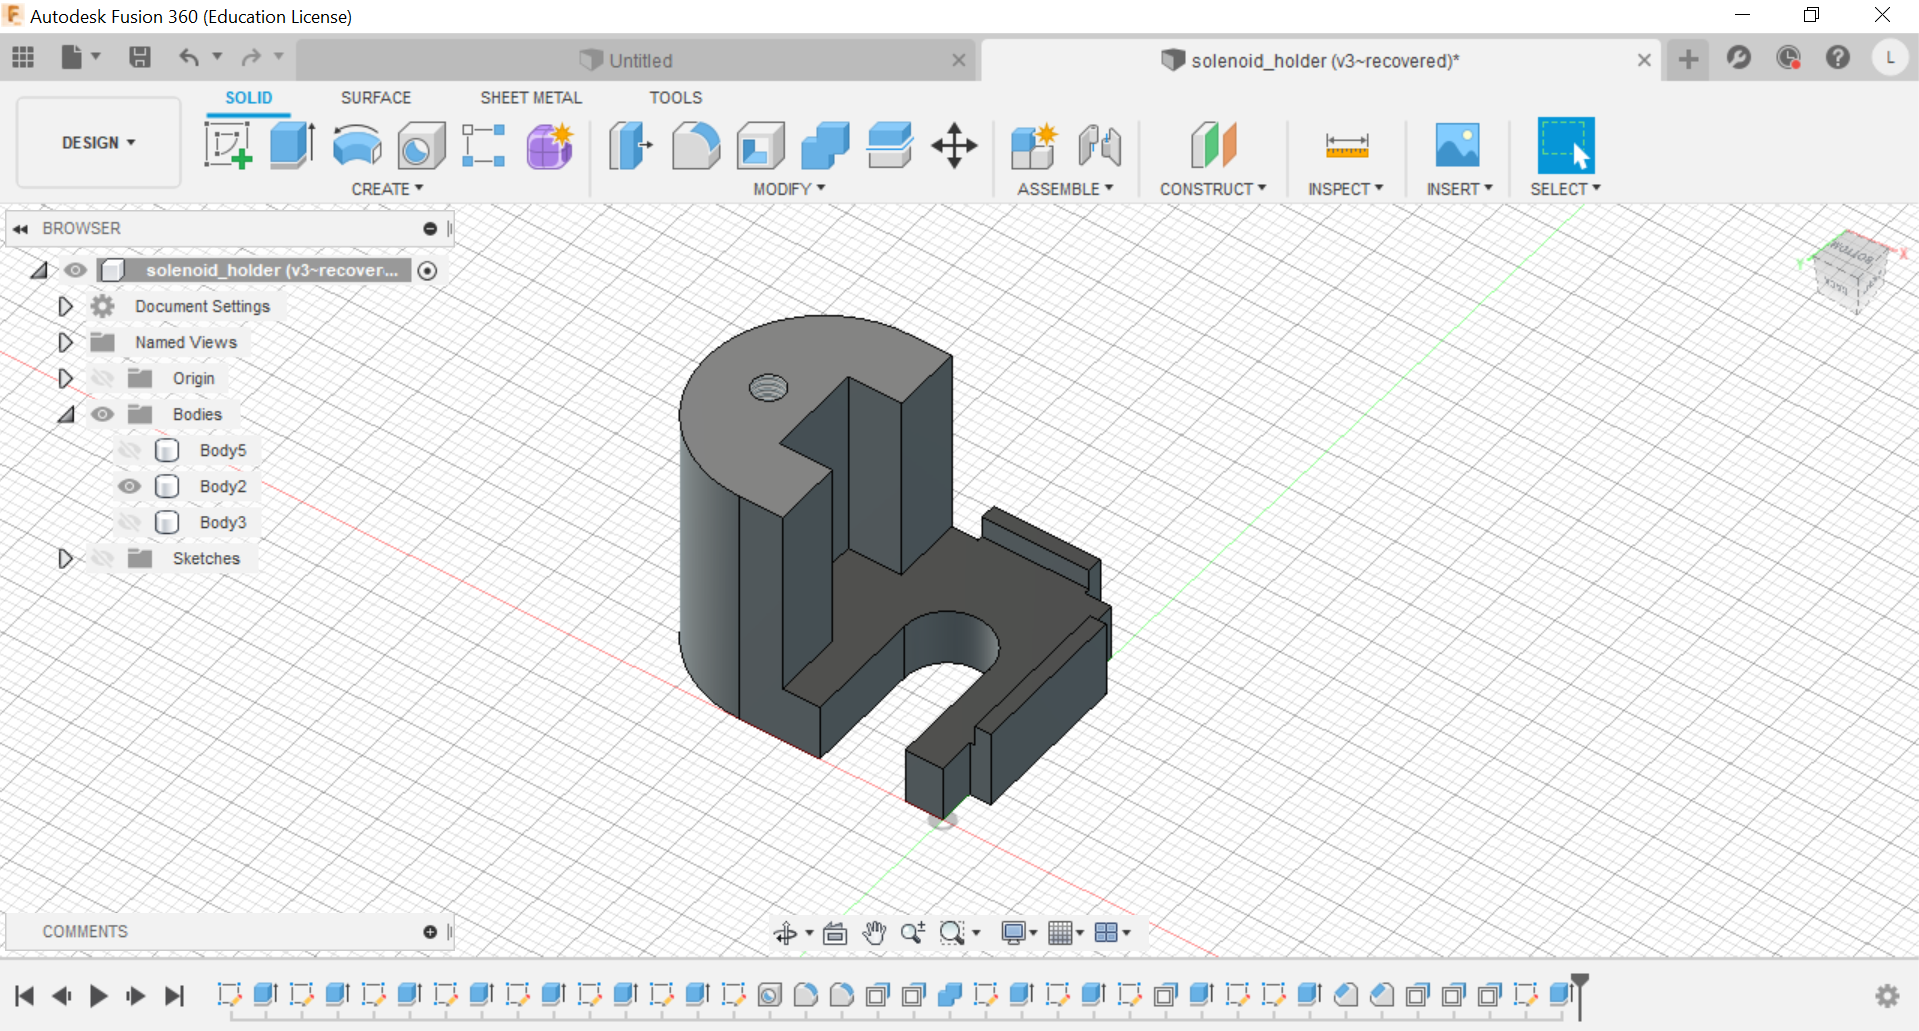Toggle visibility of the Origin folder
Screen dimensions: 1919x1031
tap(103, 378)
